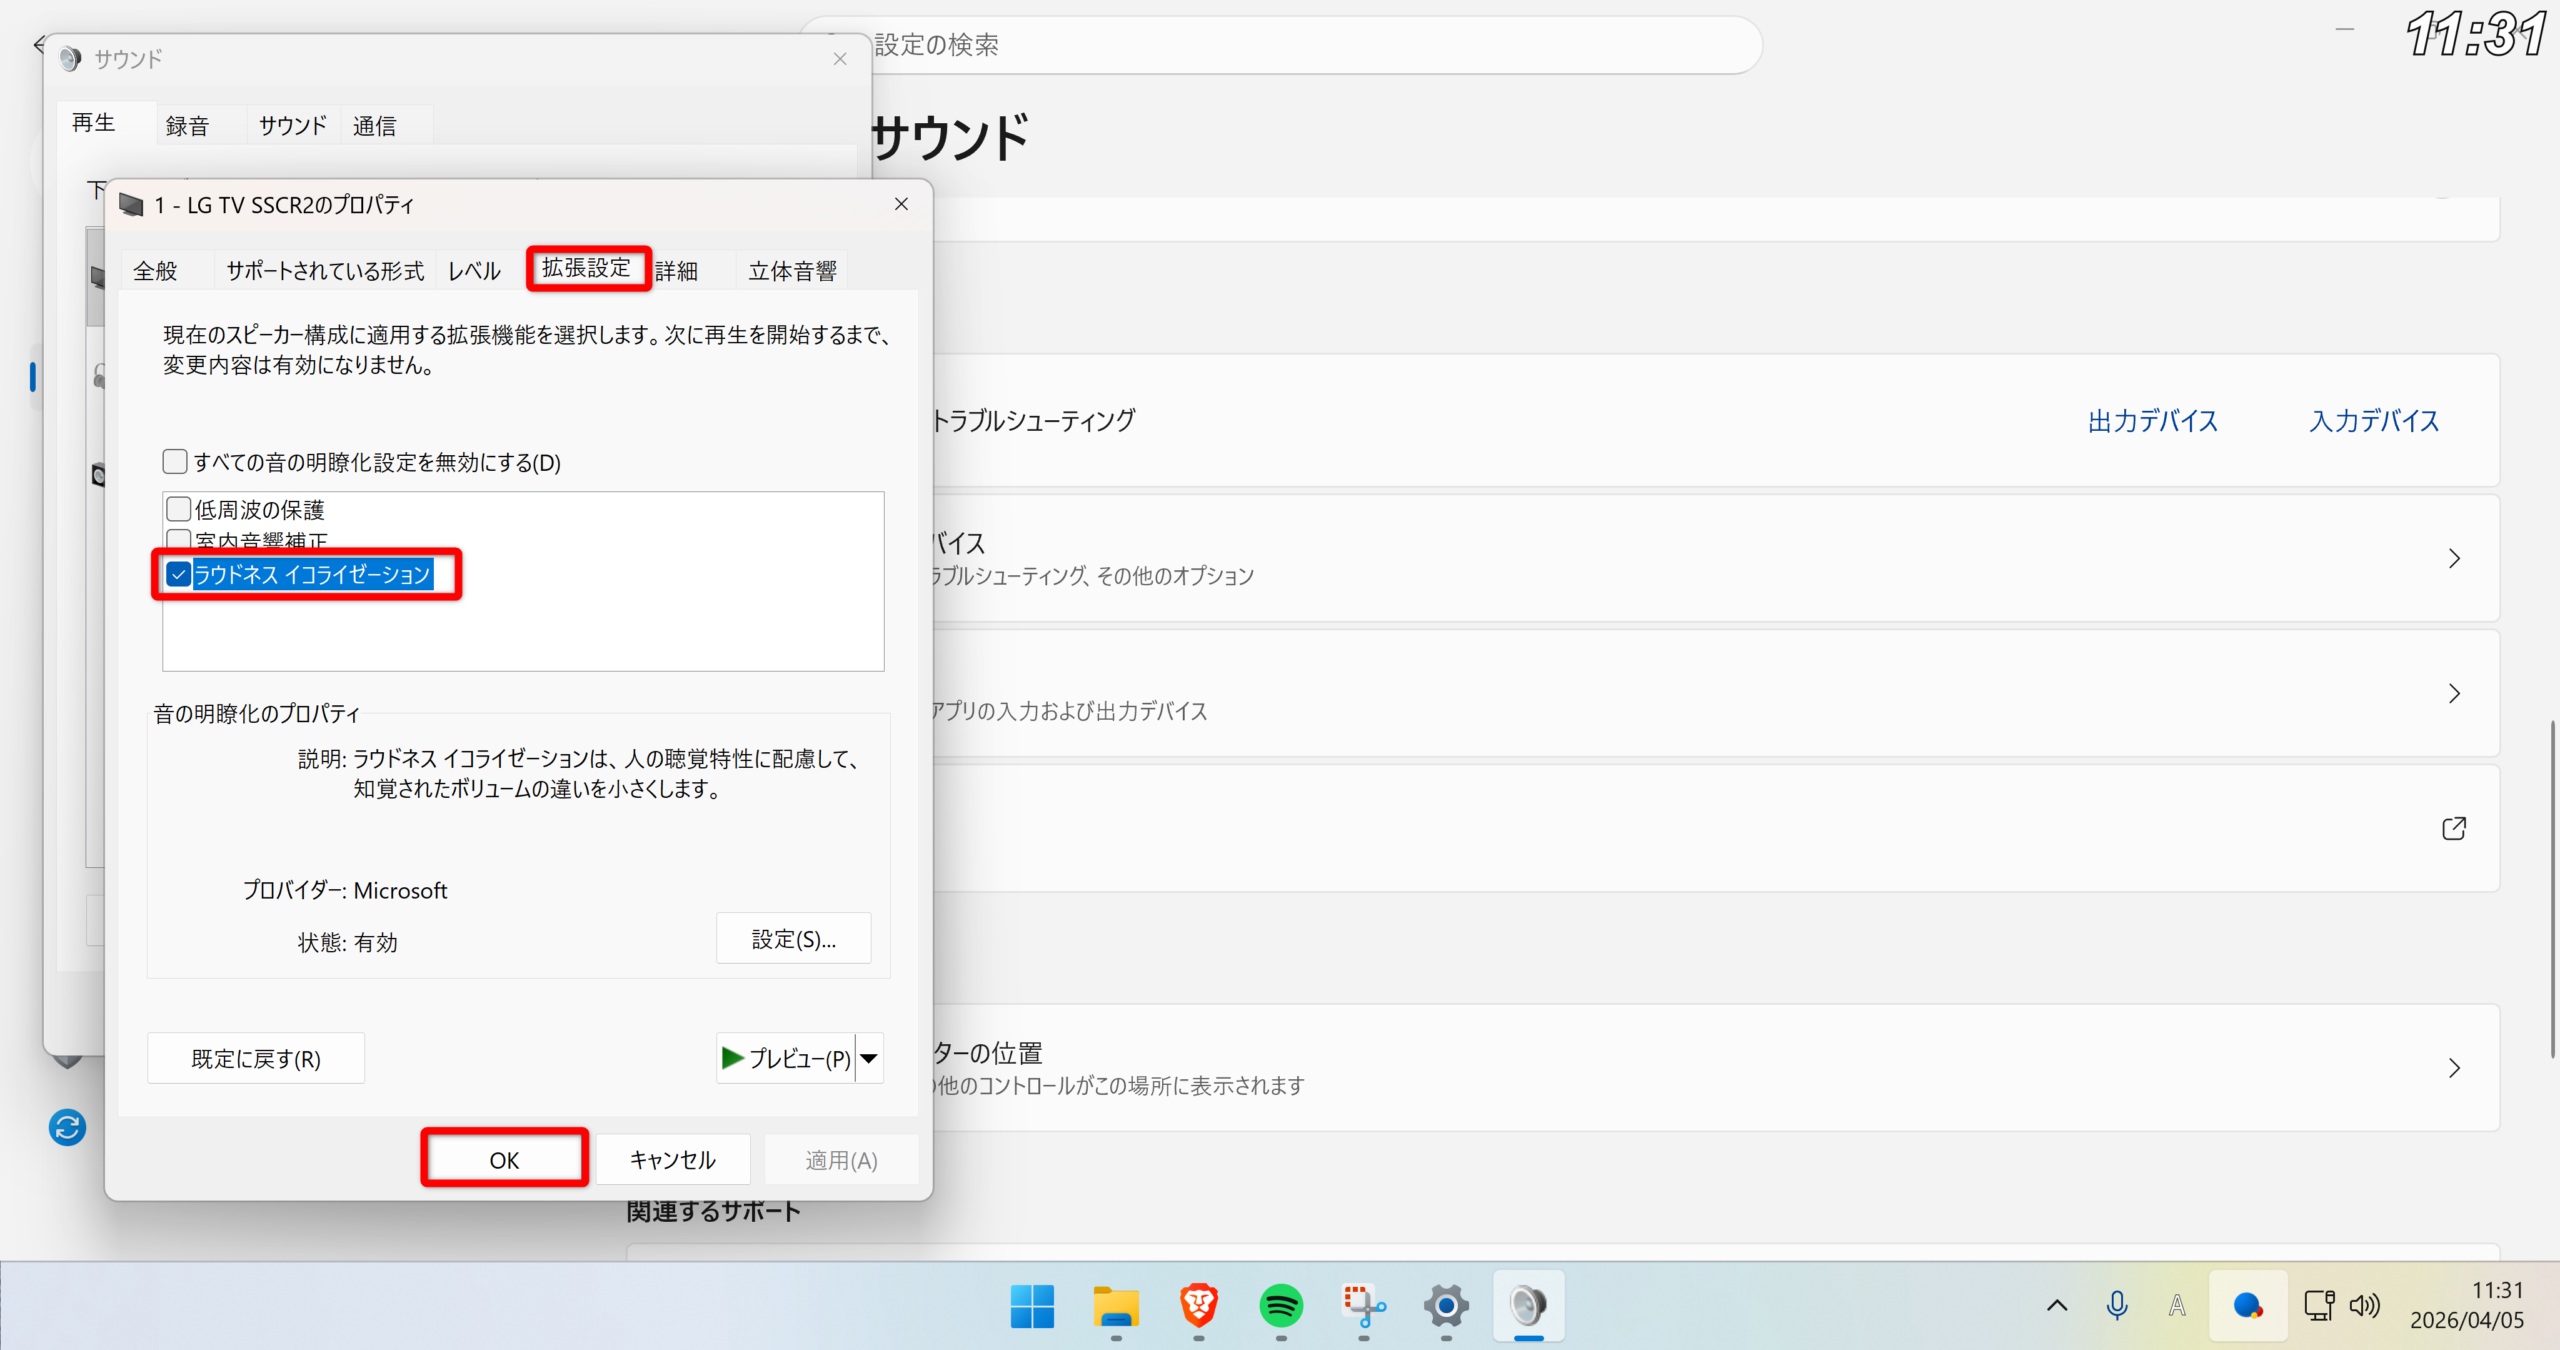Open File Explorer from the taskbar
This screenshot has height=1350, width=2560.
tap(1115, 1305)
